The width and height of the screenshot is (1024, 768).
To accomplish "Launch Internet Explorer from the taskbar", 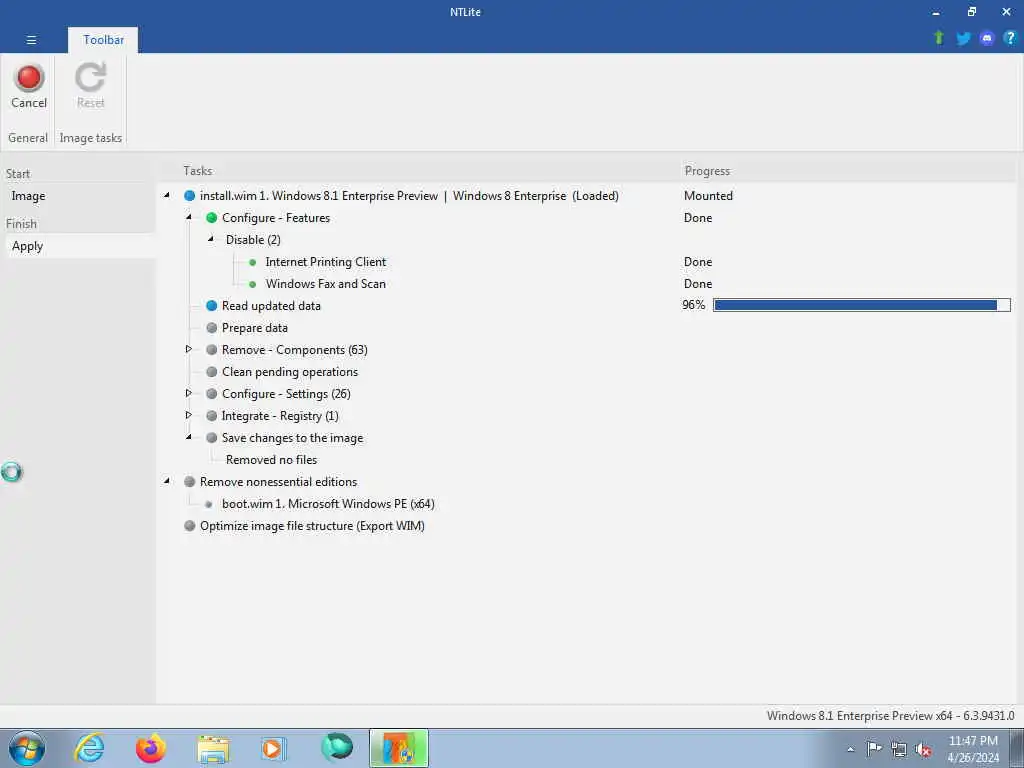I will point(89,748).
